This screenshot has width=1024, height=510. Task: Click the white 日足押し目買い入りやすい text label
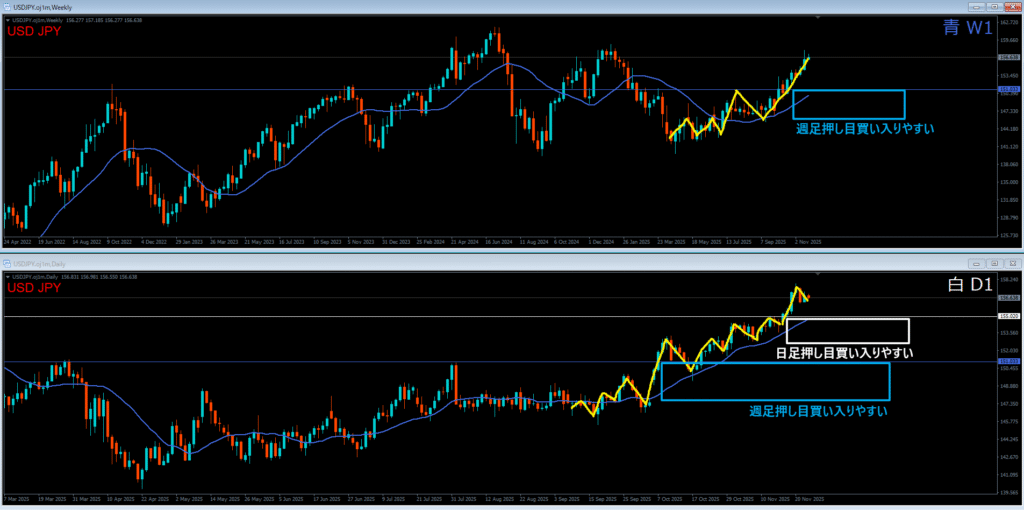click(844, 353)
